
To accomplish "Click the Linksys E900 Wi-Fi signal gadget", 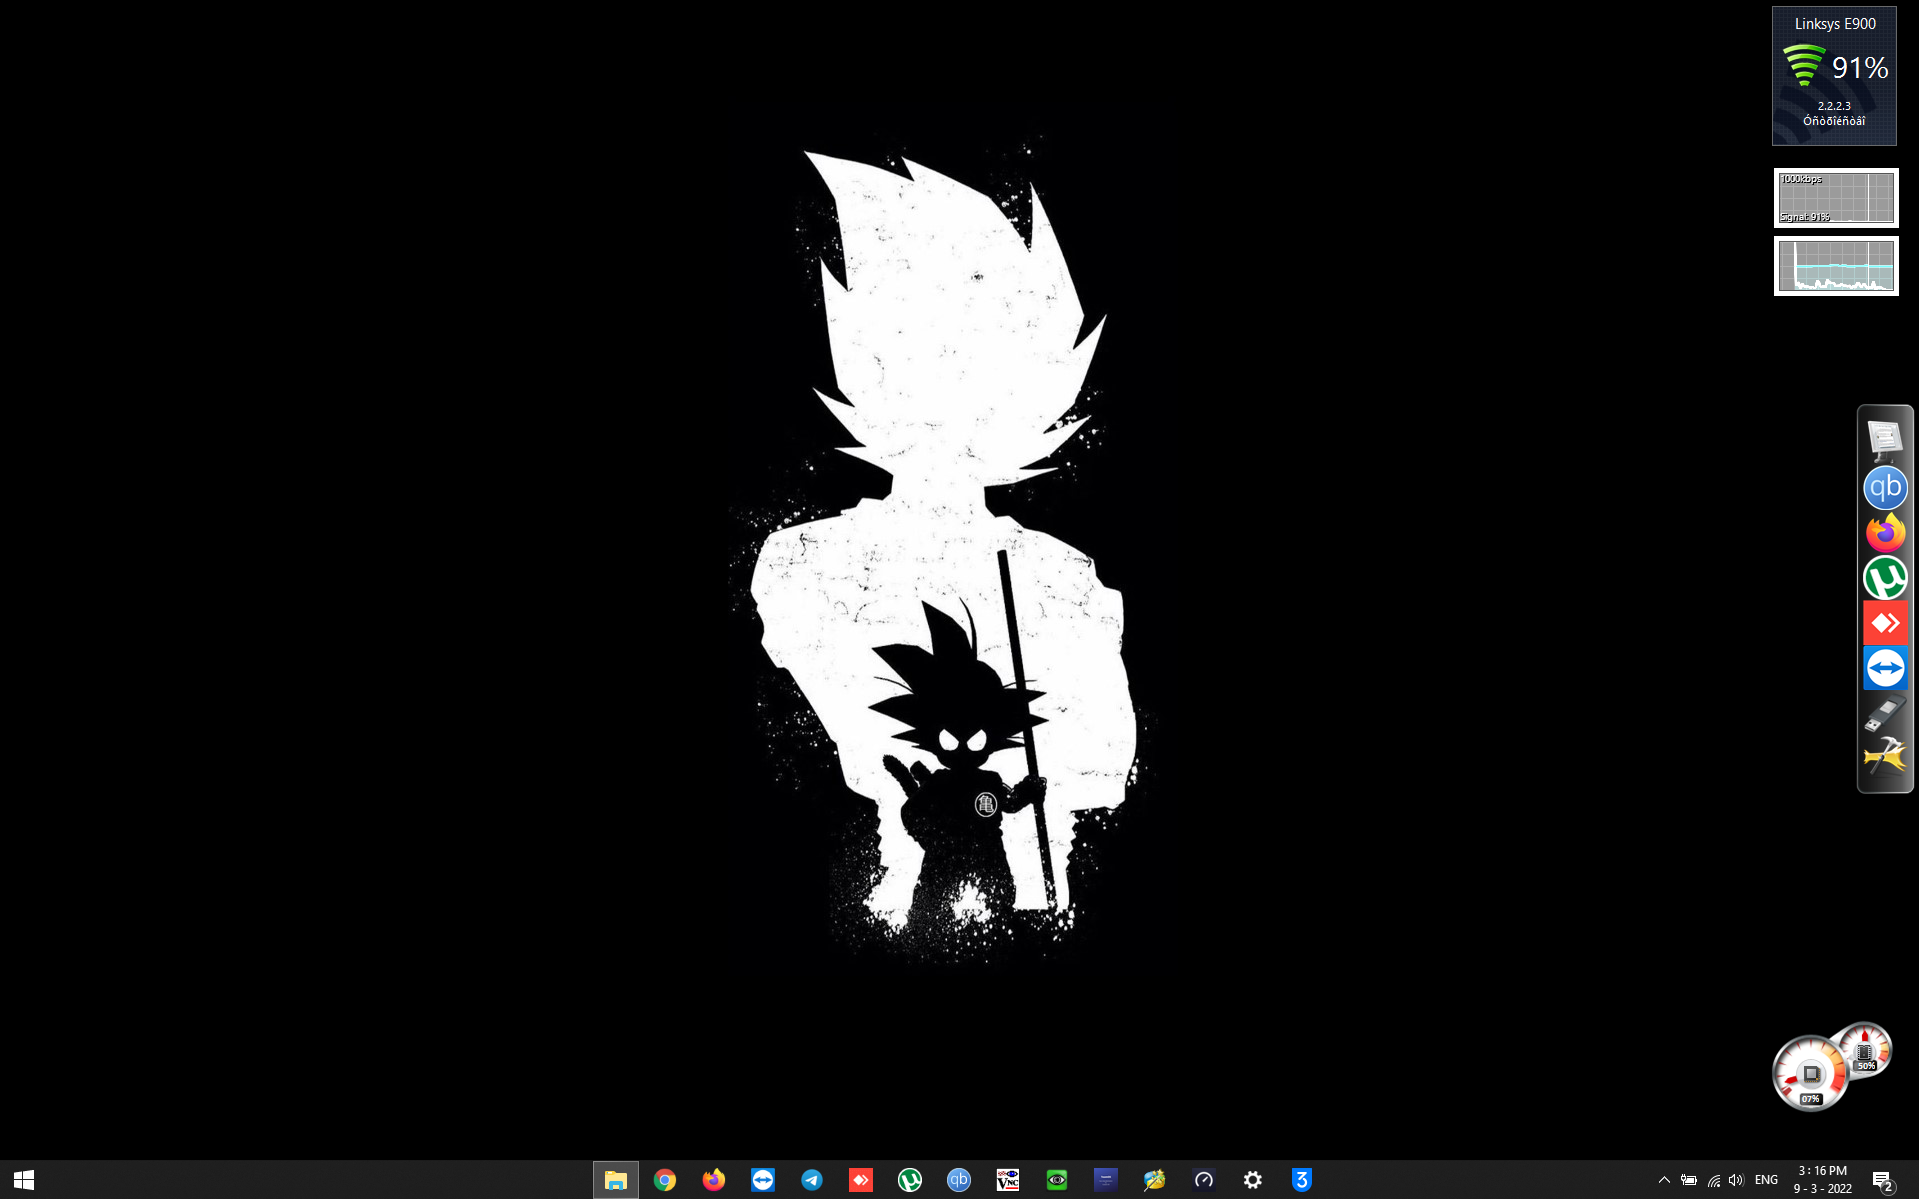I will tap(1834, 76).
